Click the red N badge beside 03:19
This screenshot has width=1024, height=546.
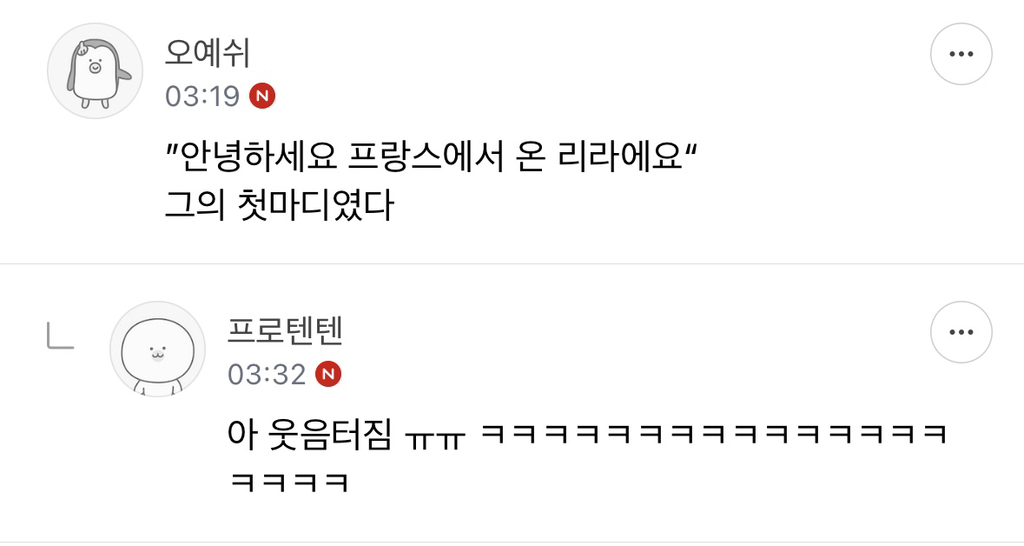262,96
